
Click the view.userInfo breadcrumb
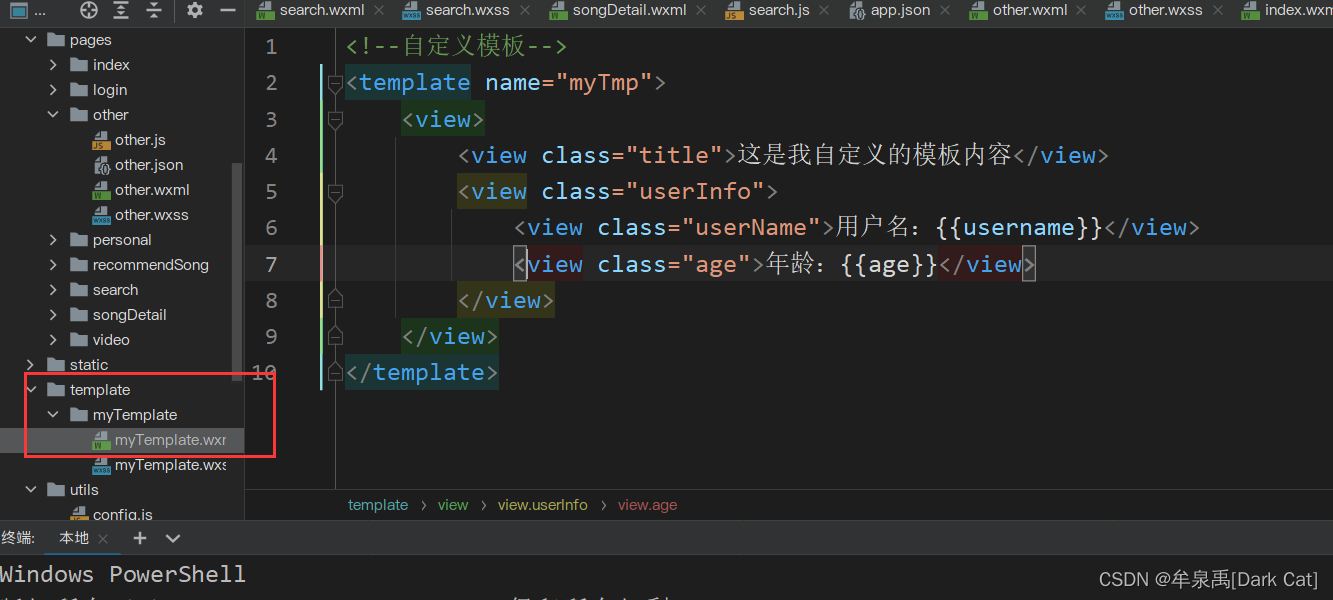543,505
